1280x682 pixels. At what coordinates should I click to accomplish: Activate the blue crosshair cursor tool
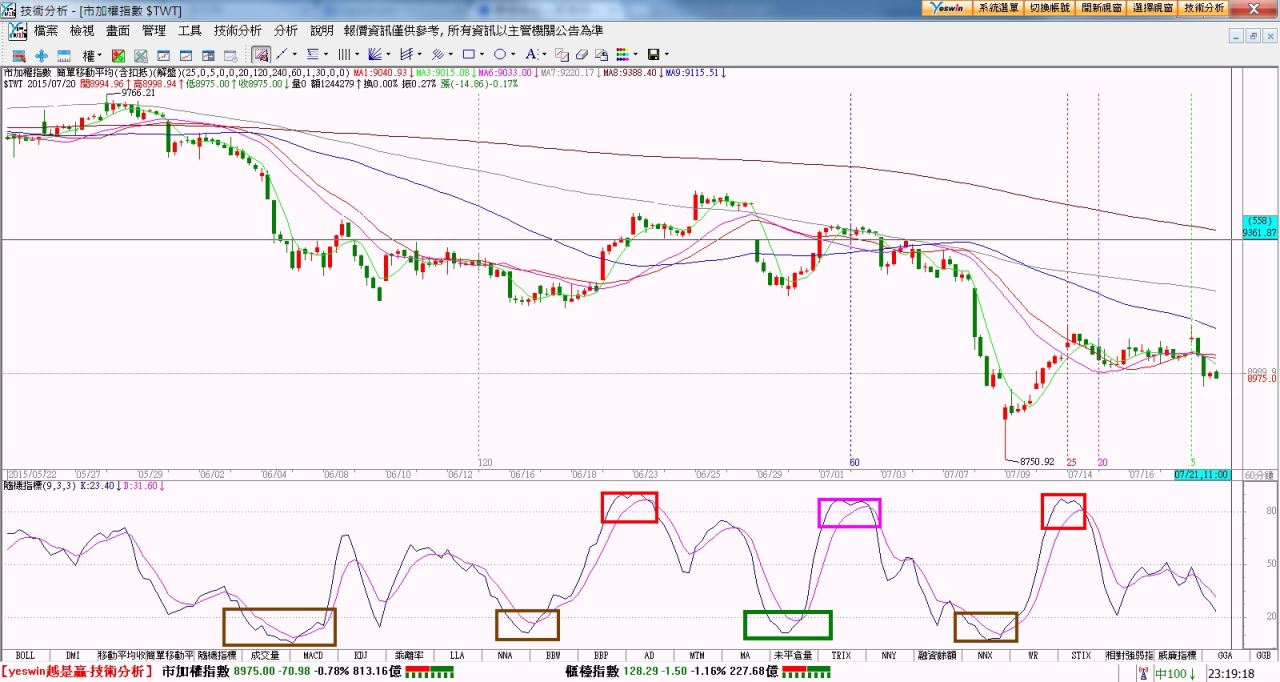41,55
